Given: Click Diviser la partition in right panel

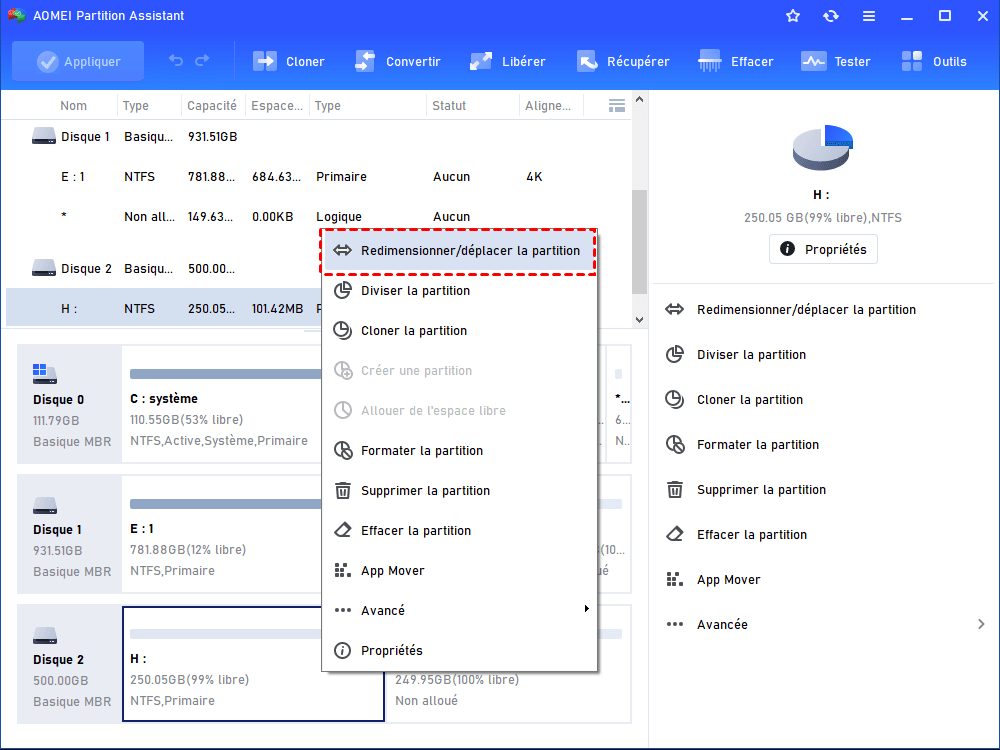Looking at the screenshot, I should (x=751, y=355).
